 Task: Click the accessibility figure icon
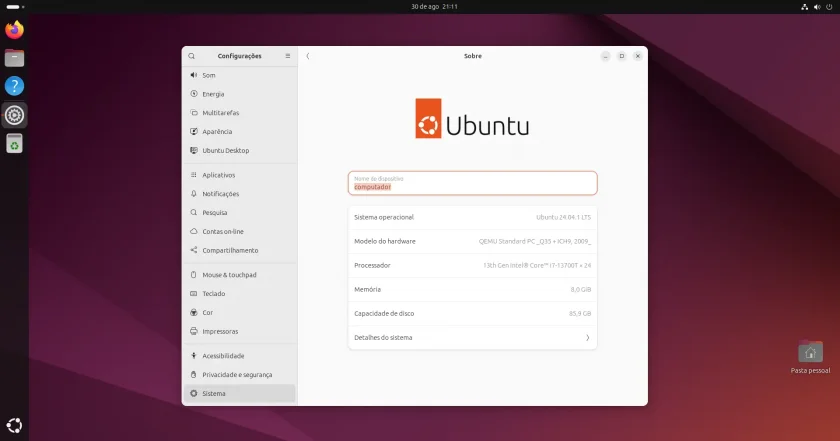tap(194, 355)
